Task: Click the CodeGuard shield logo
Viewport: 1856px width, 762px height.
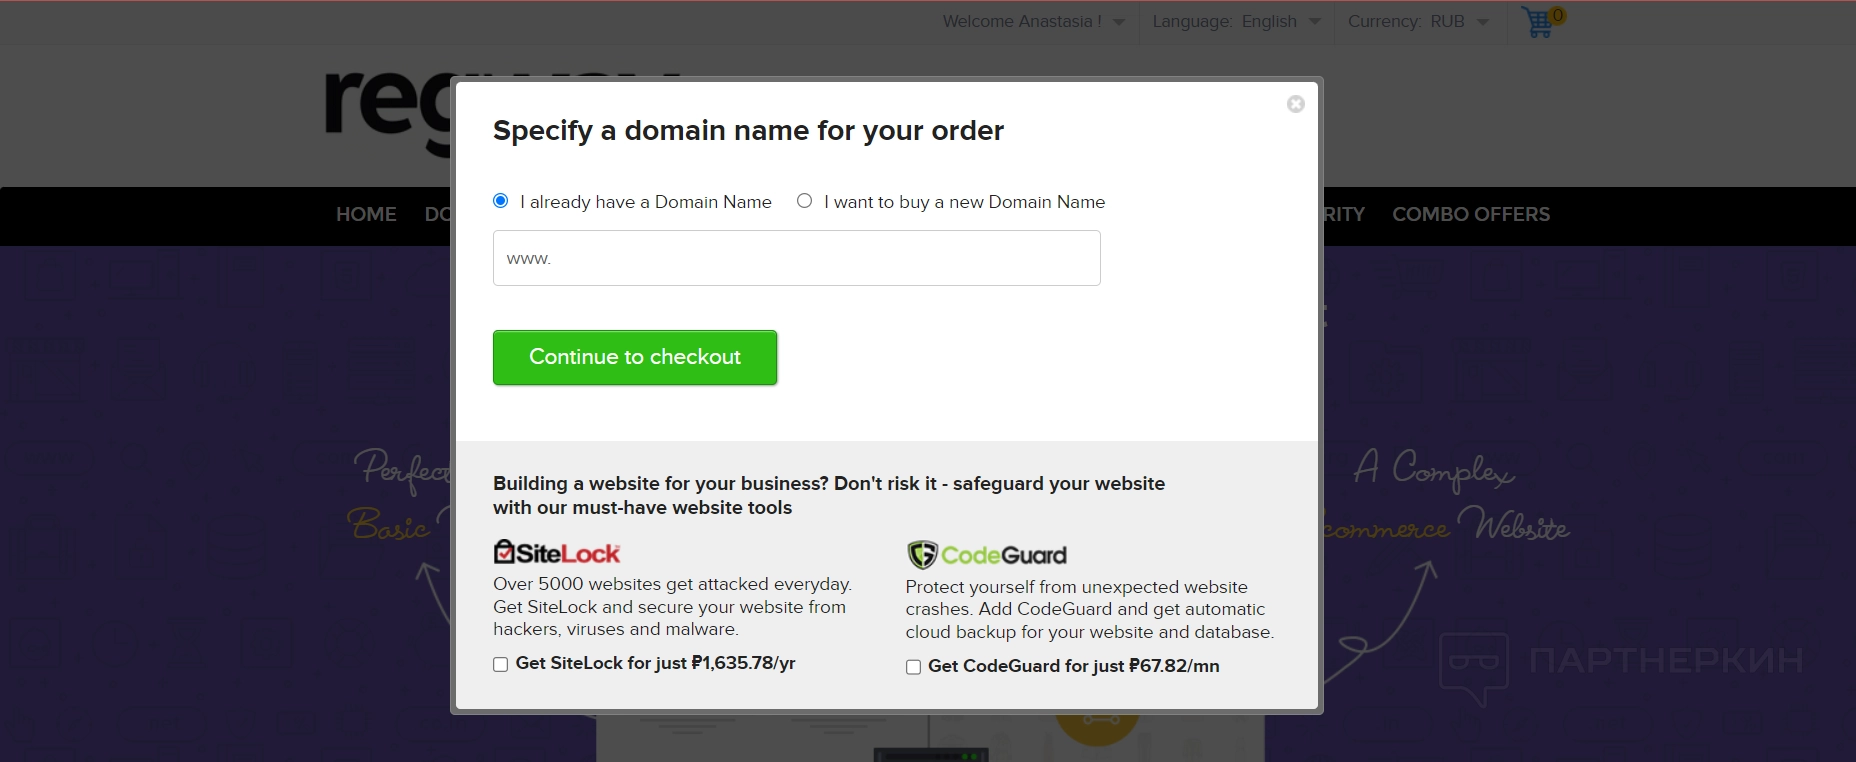Action: tap(921, 554)
